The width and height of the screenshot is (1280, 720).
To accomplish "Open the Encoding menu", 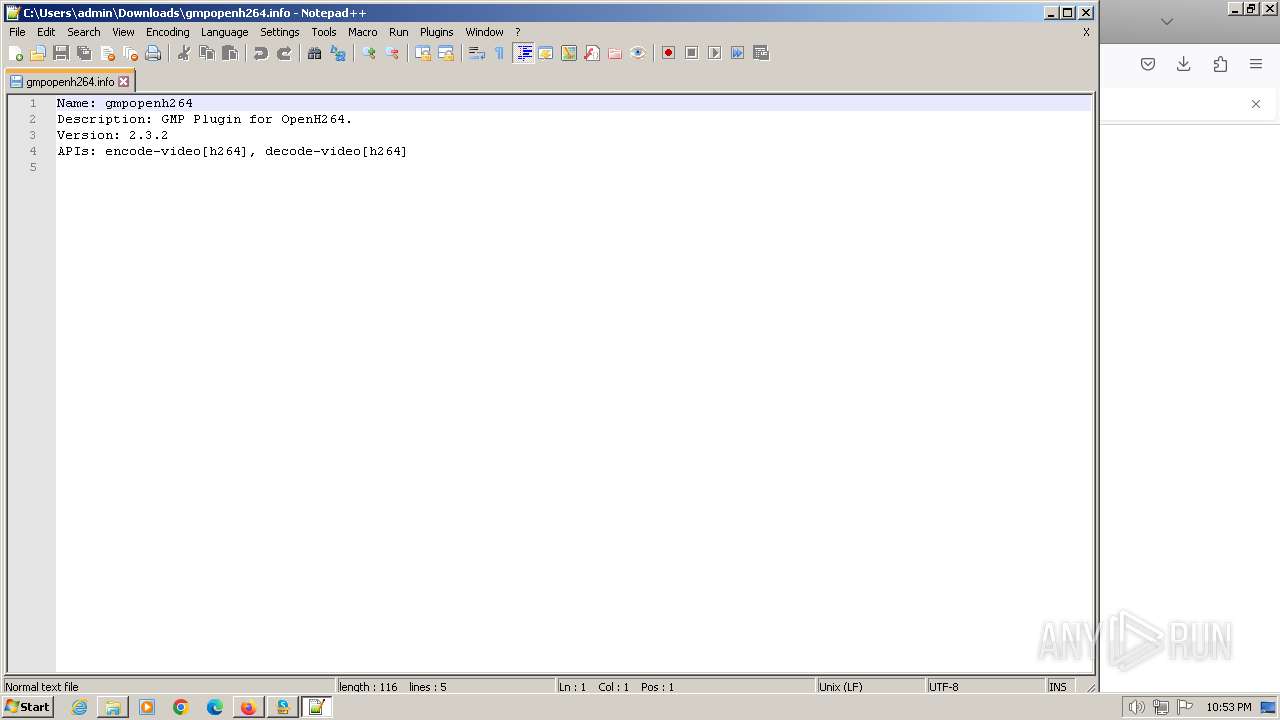I will [x=168, y=32].
